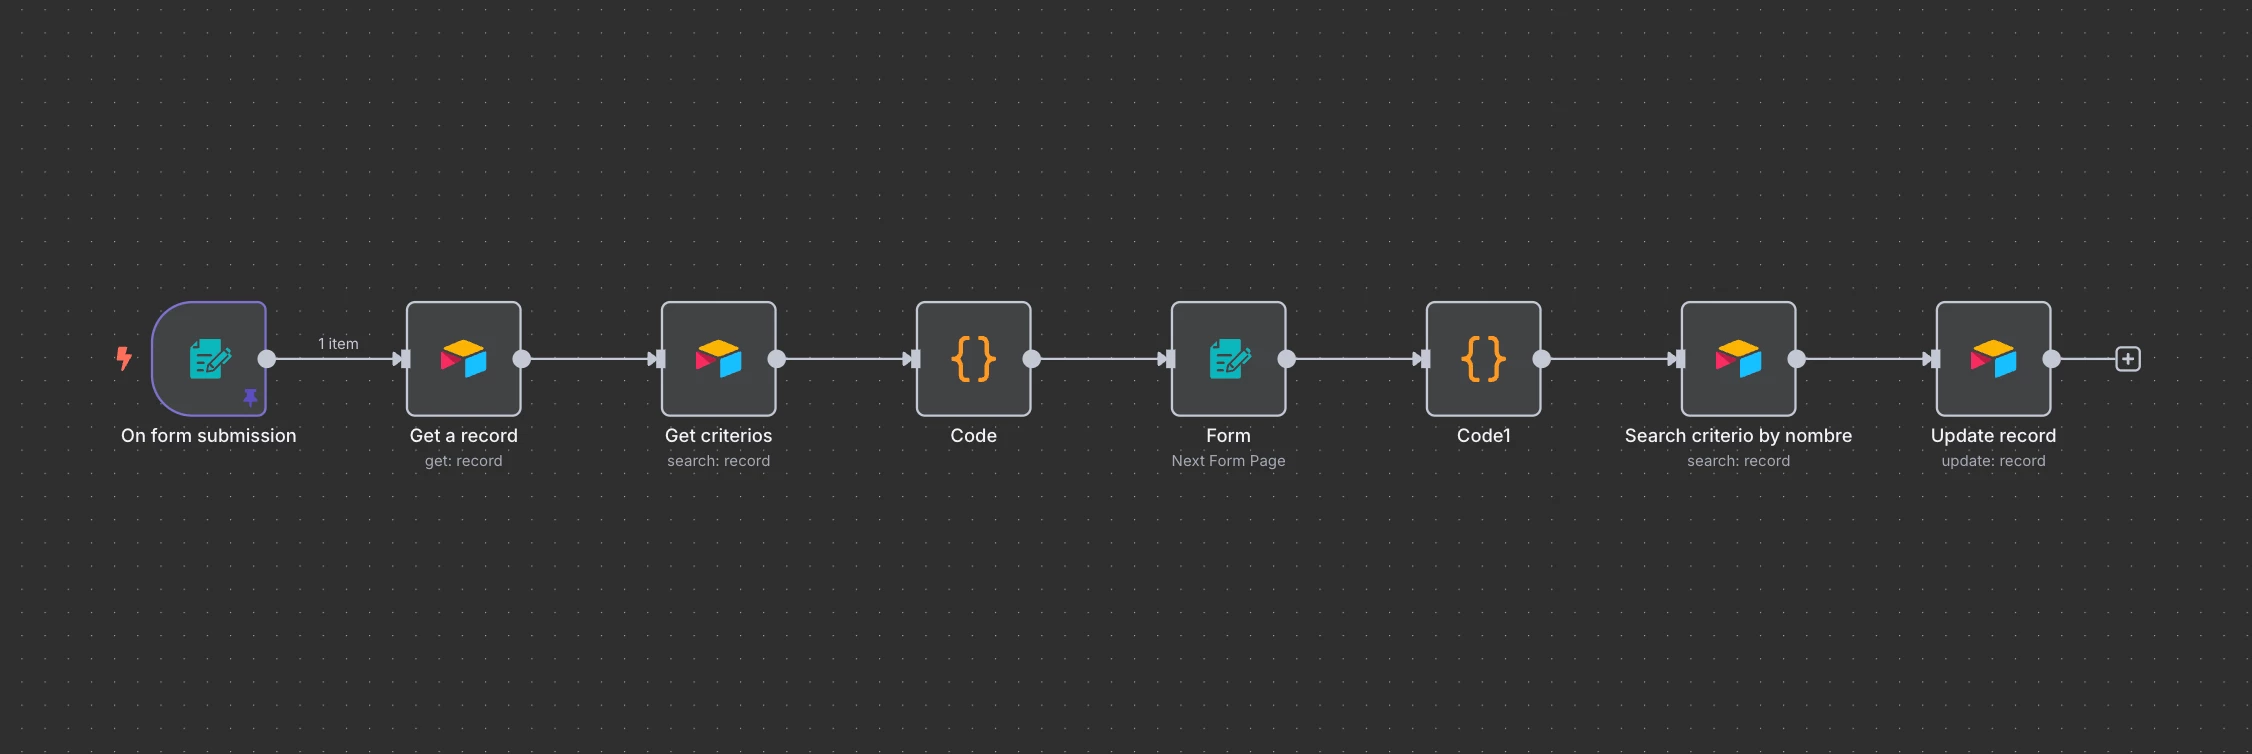Click the lightning bolt trigger icon
This screenshot has width=2252, height=754.
124,358
